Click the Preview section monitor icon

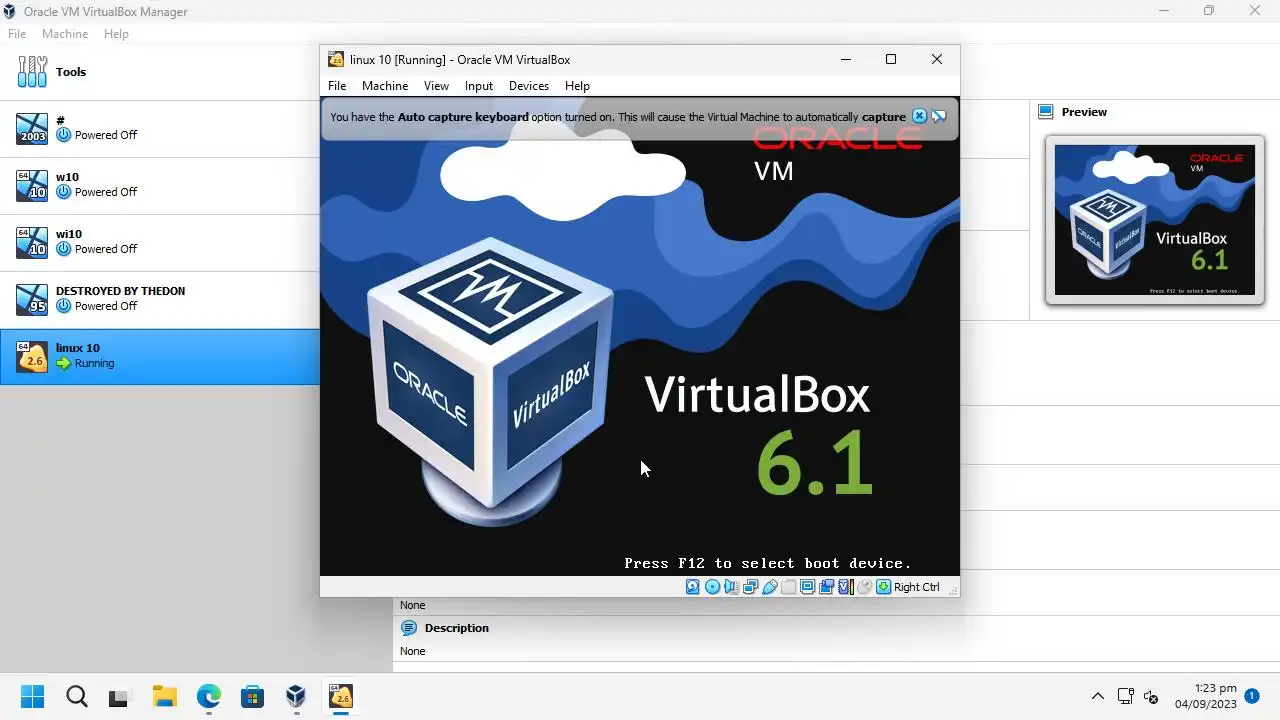point(1046,112)
